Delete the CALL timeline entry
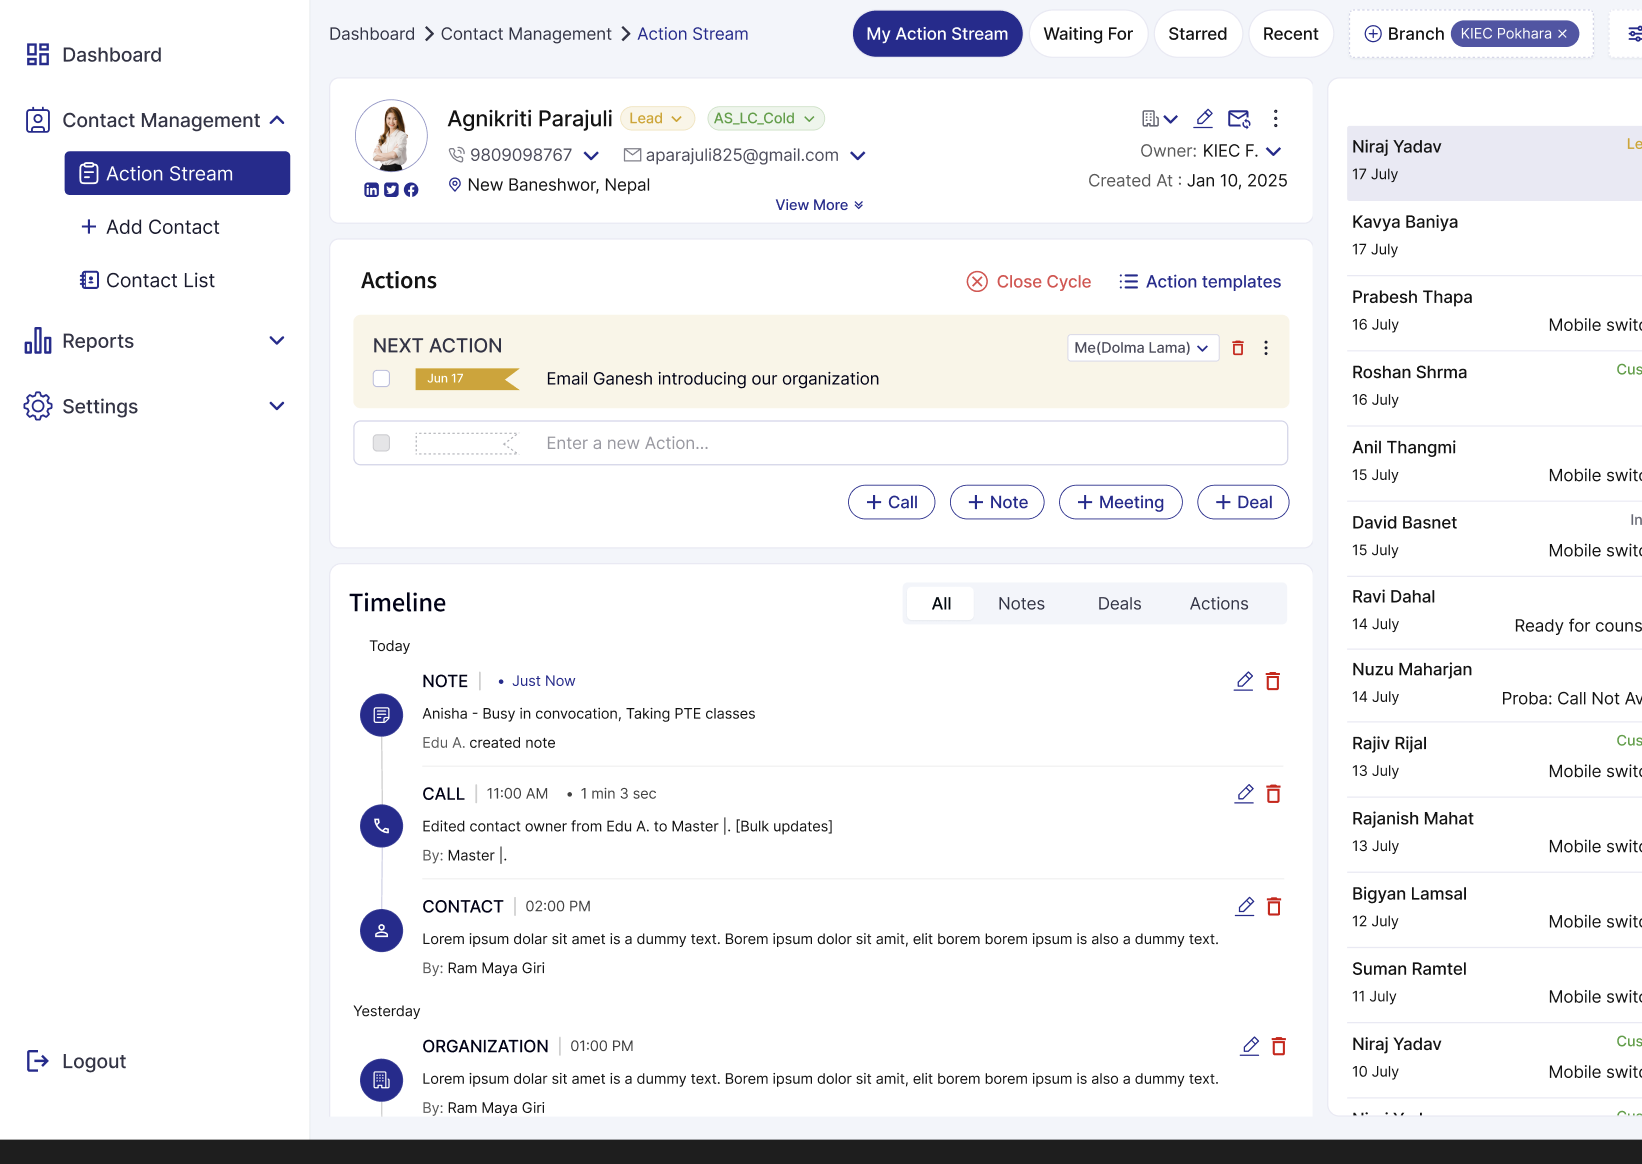 pyautogui.click(x=1273, y=794)
